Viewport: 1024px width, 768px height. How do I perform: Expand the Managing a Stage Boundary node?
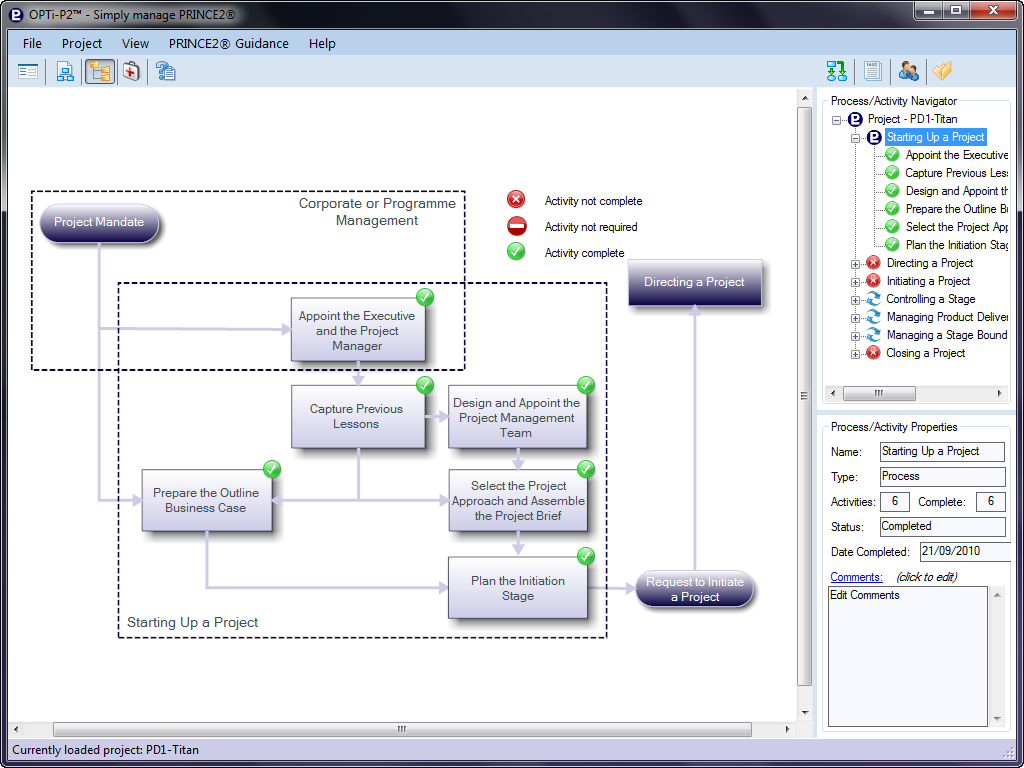pos(856,336)
